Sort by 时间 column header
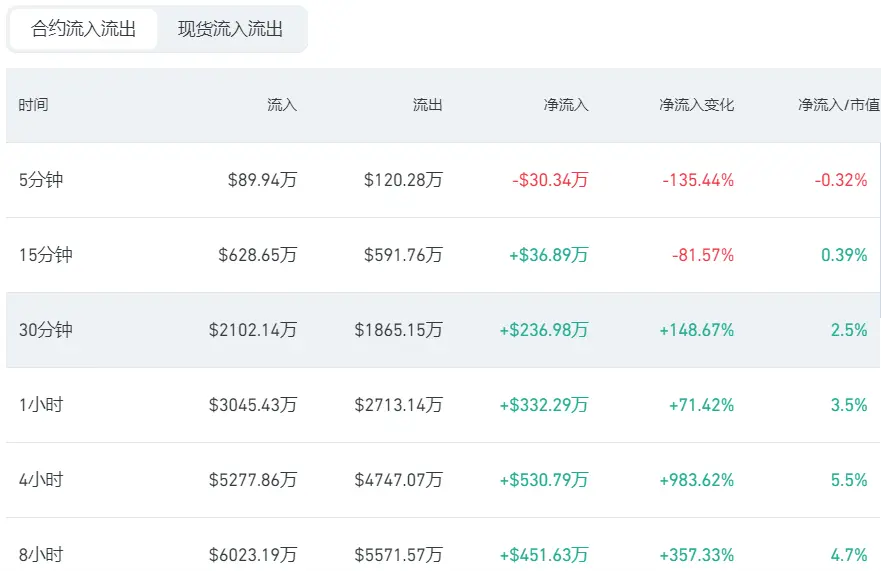Screen dimensions: 881x571 (x=33, y=105)
